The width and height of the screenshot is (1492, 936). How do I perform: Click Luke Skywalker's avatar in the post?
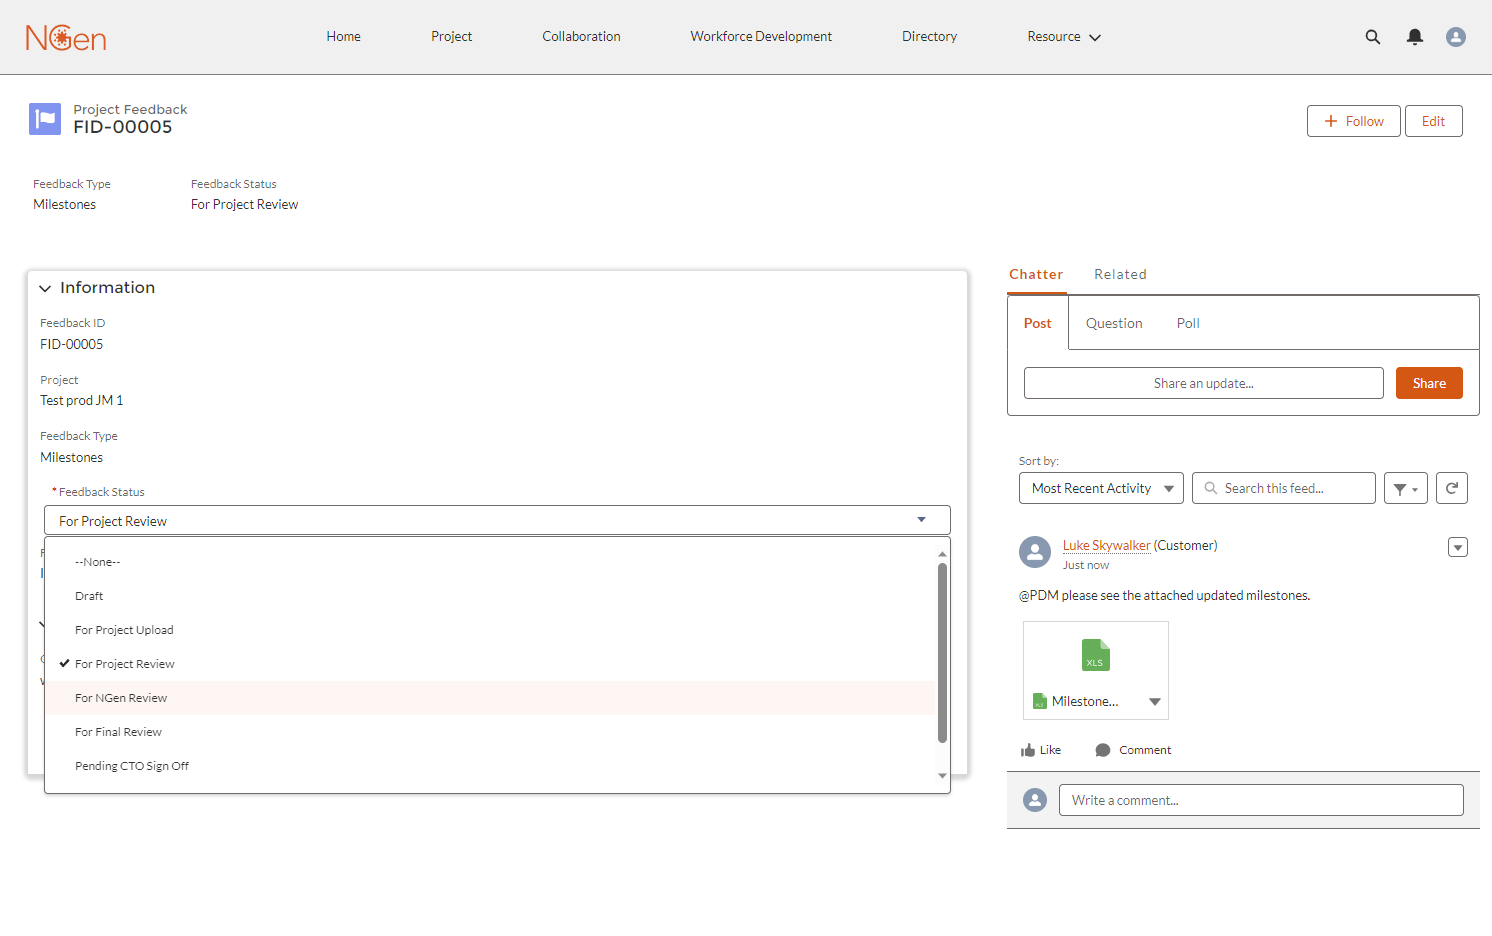[x=1035, y=552]
